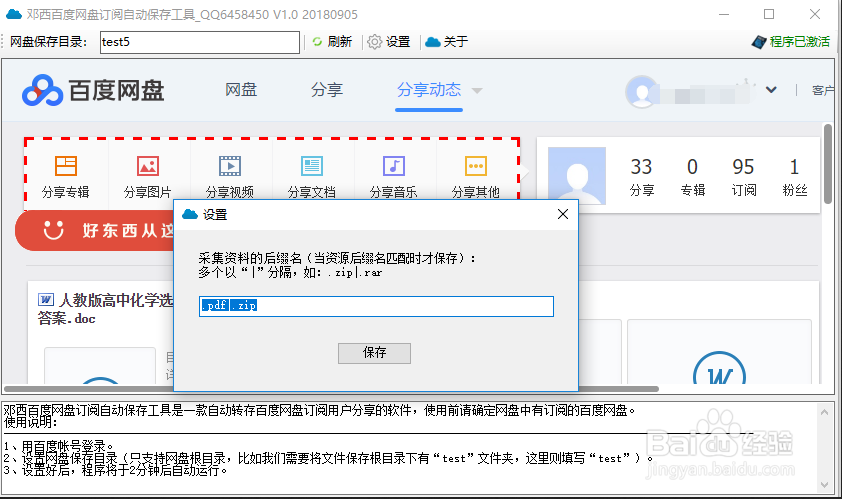Expand the dropdown arrow next to 分享动态
The width and height of the screenshot is (842, 499).
pos(476,90)
